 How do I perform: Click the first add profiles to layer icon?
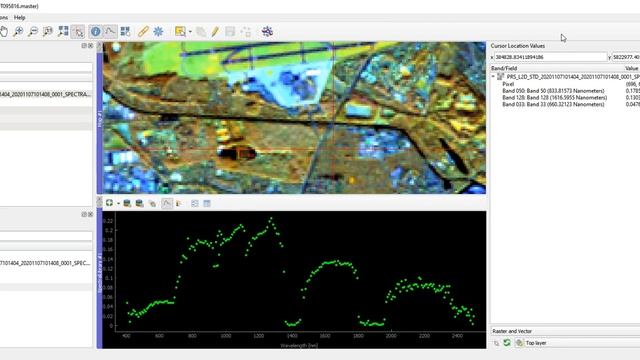point(127,203)
